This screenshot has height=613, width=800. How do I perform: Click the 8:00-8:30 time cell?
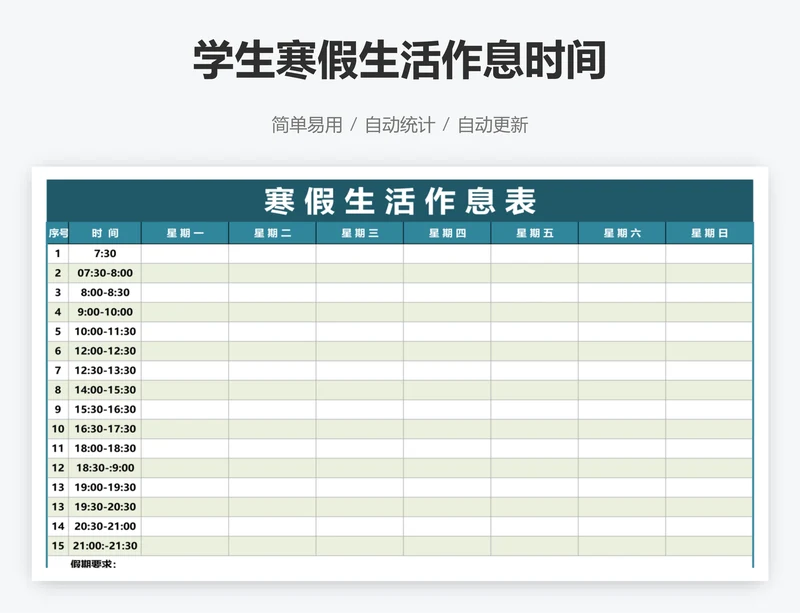[105, 292]
